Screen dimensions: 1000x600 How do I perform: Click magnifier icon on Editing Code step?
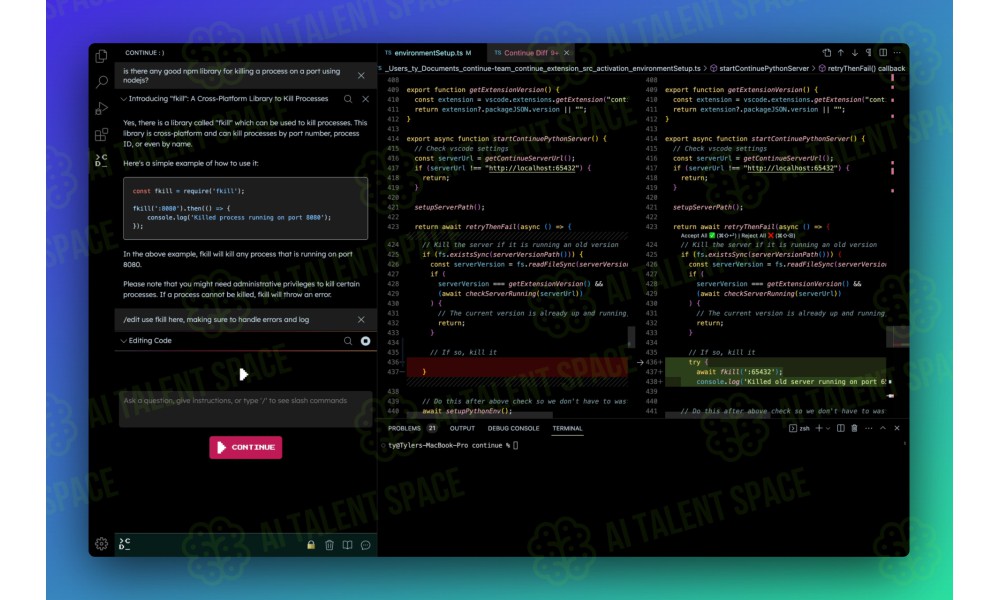pos(348,341)
